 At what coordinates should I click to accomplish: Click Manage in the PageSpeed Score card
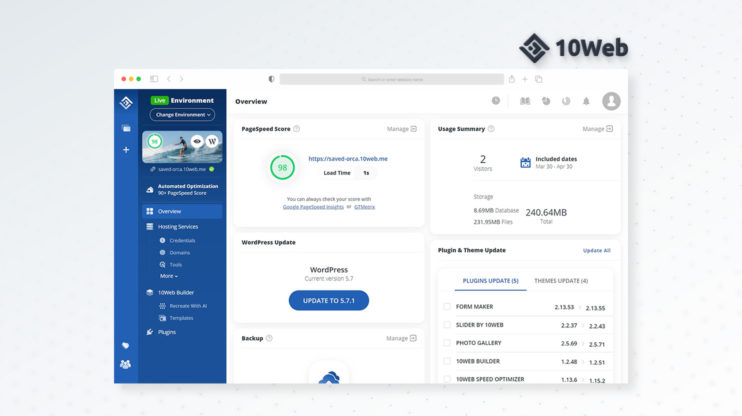(x=401, y=129)
